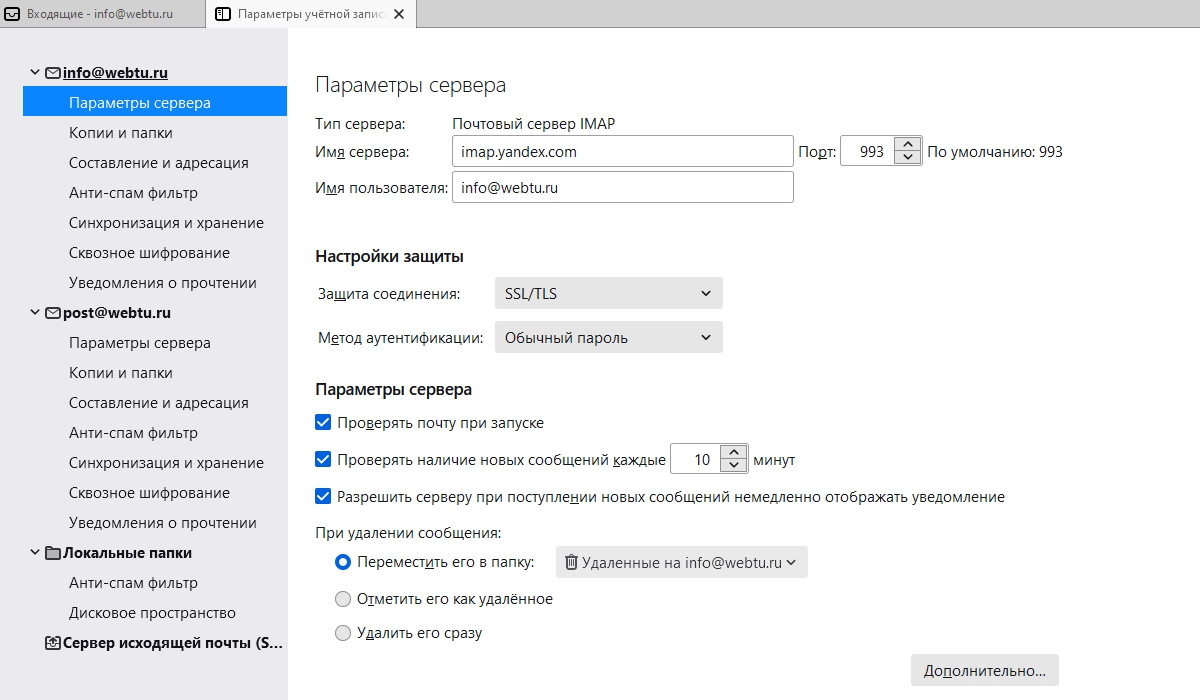Screen dimensions: 1200x700
Task: Increase port number with up arrow
Action: (x=907, y=145)
